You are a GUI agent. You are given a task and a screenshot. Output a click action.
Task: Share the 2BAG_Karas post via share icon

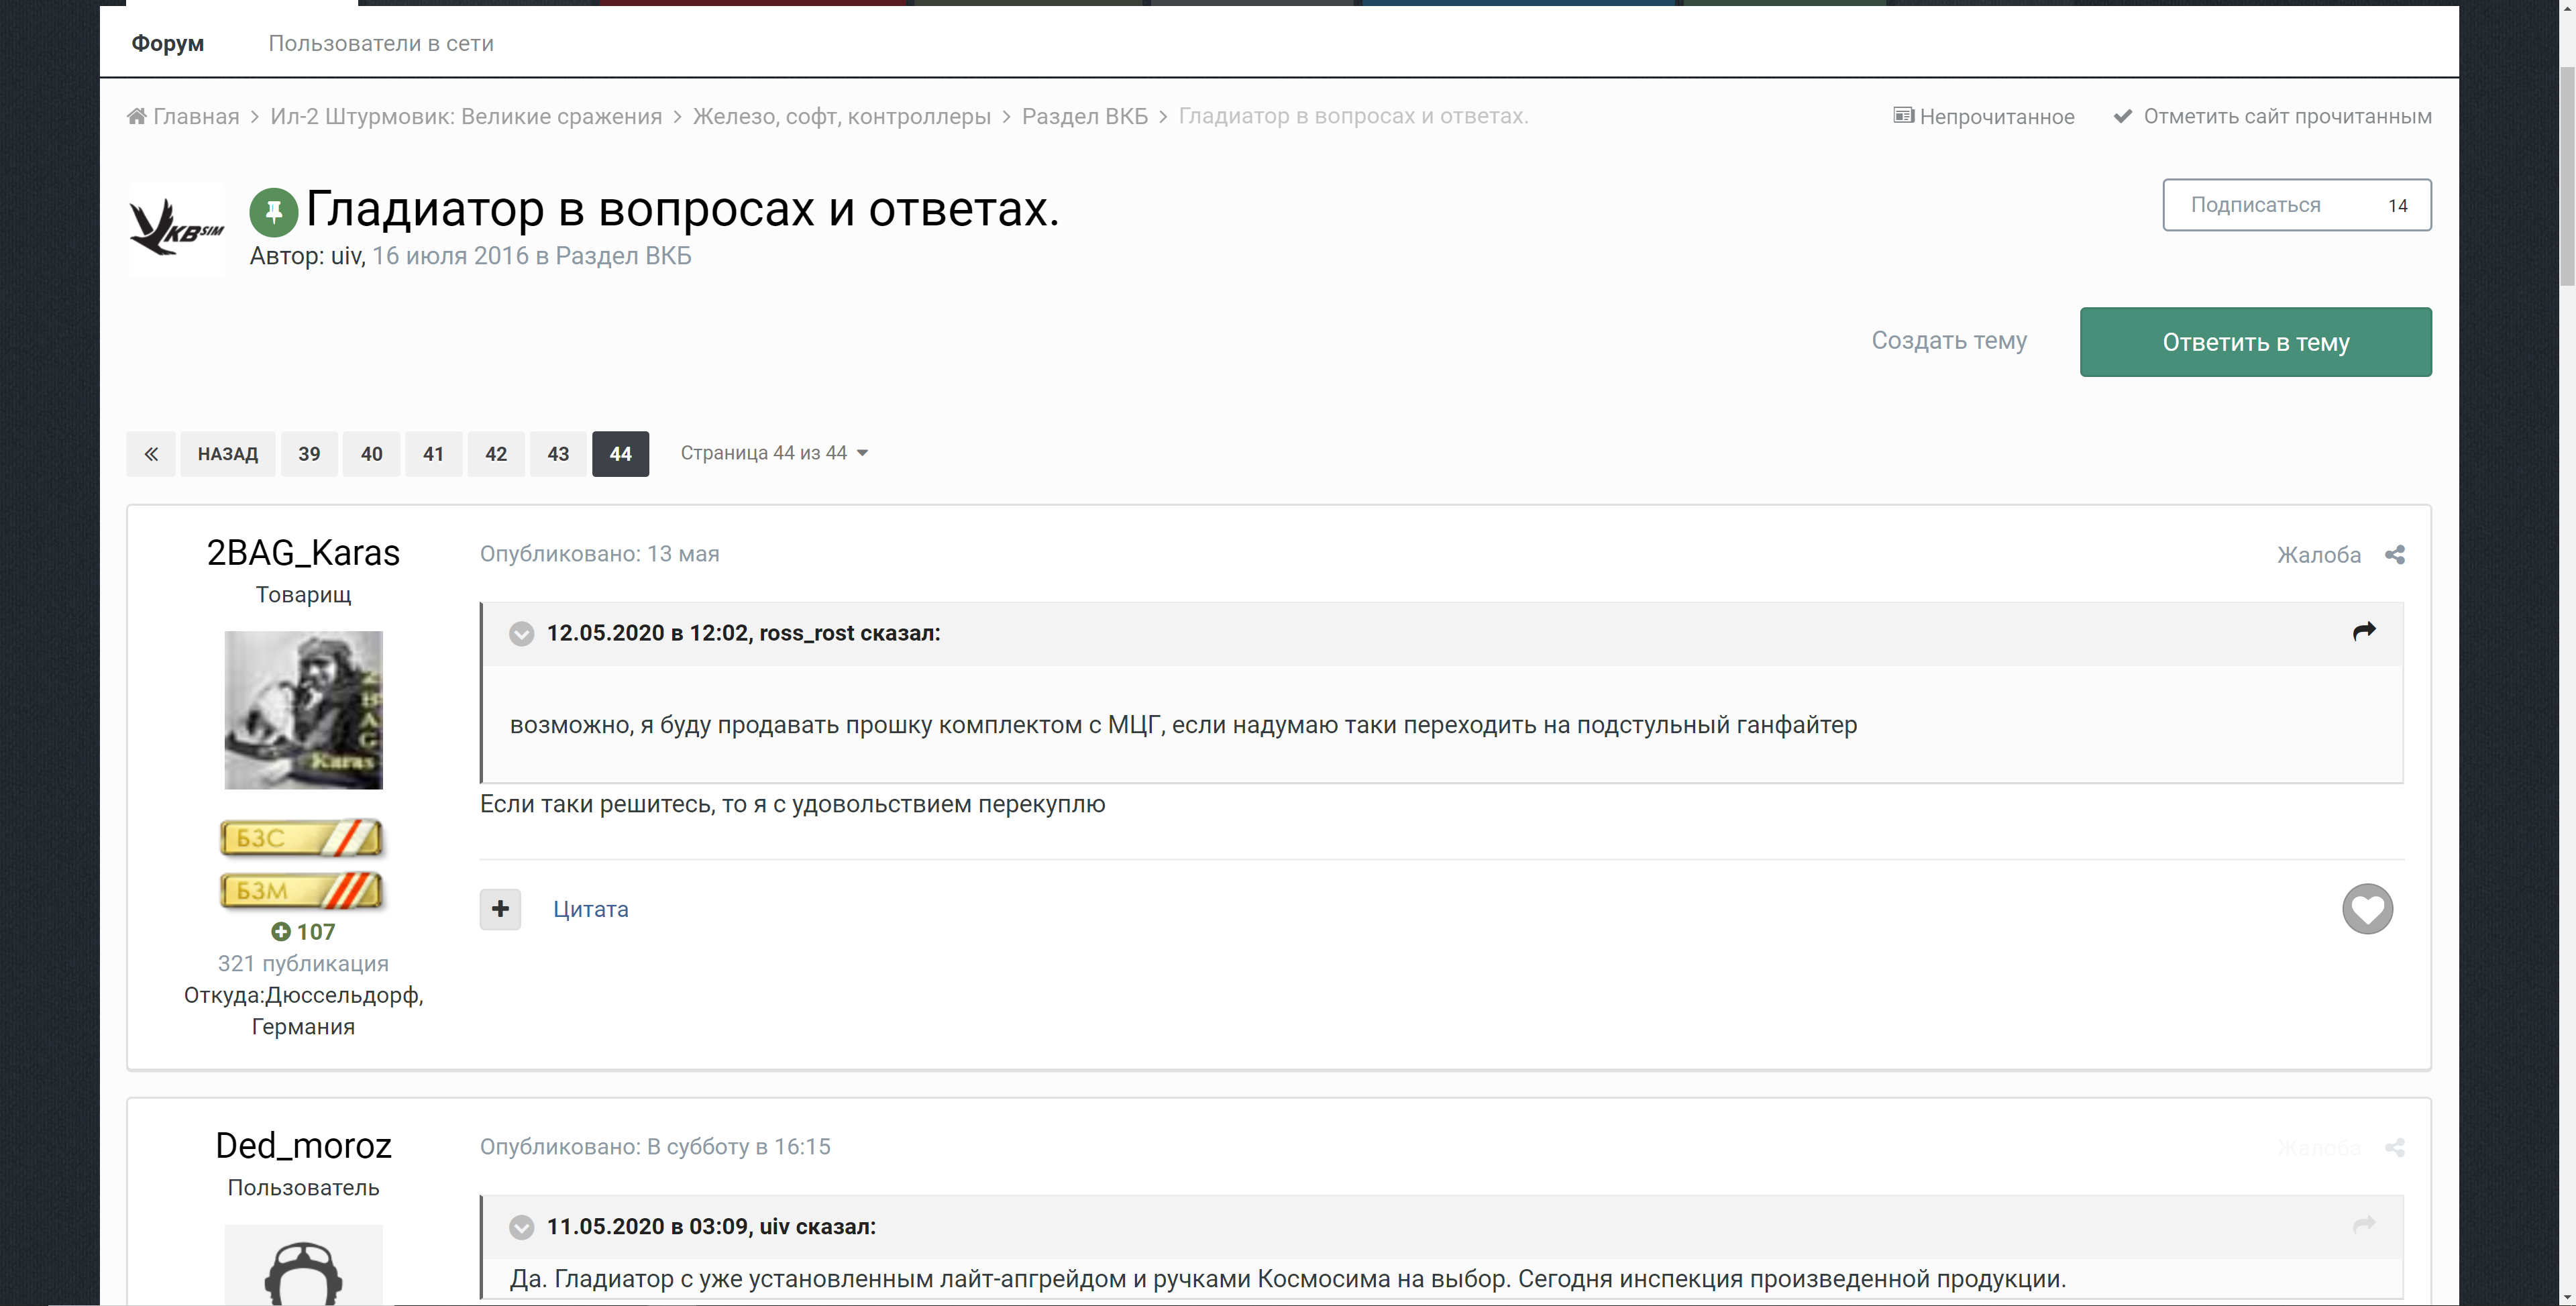click(x=2394, y=555)
